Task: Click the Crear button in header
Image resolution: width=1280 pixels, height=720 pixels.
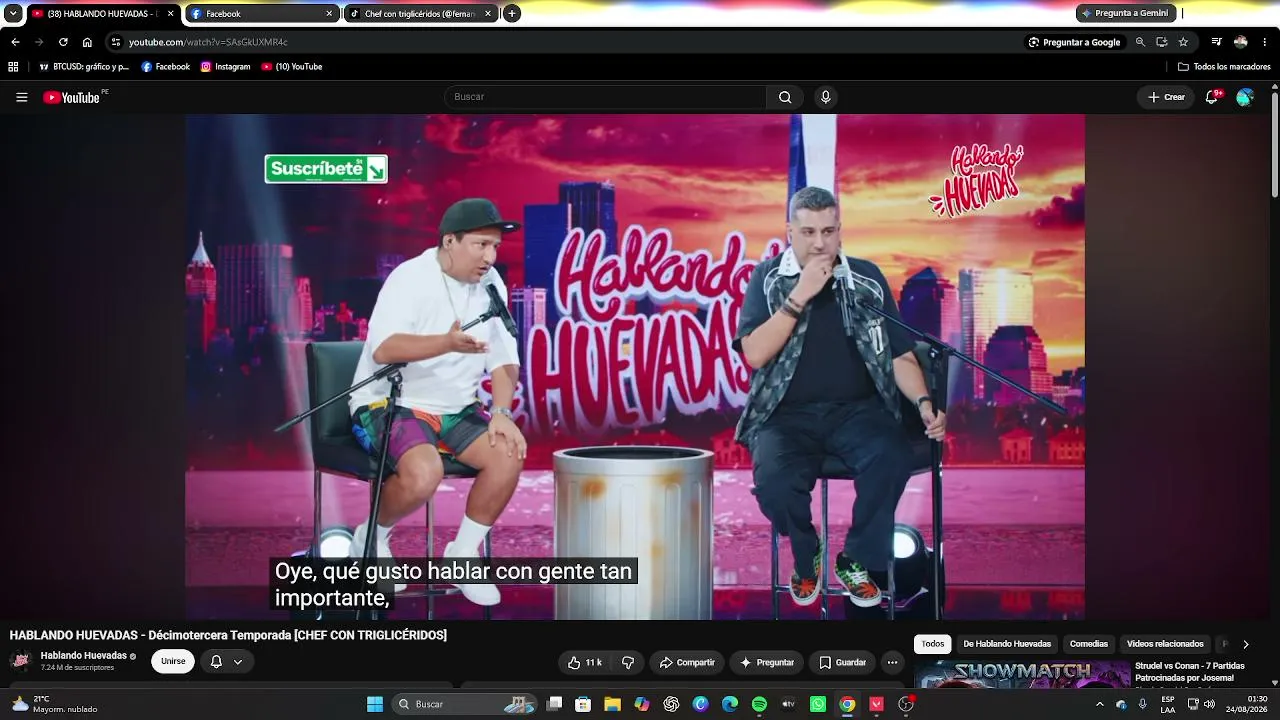Action: tap(1166, 97)
